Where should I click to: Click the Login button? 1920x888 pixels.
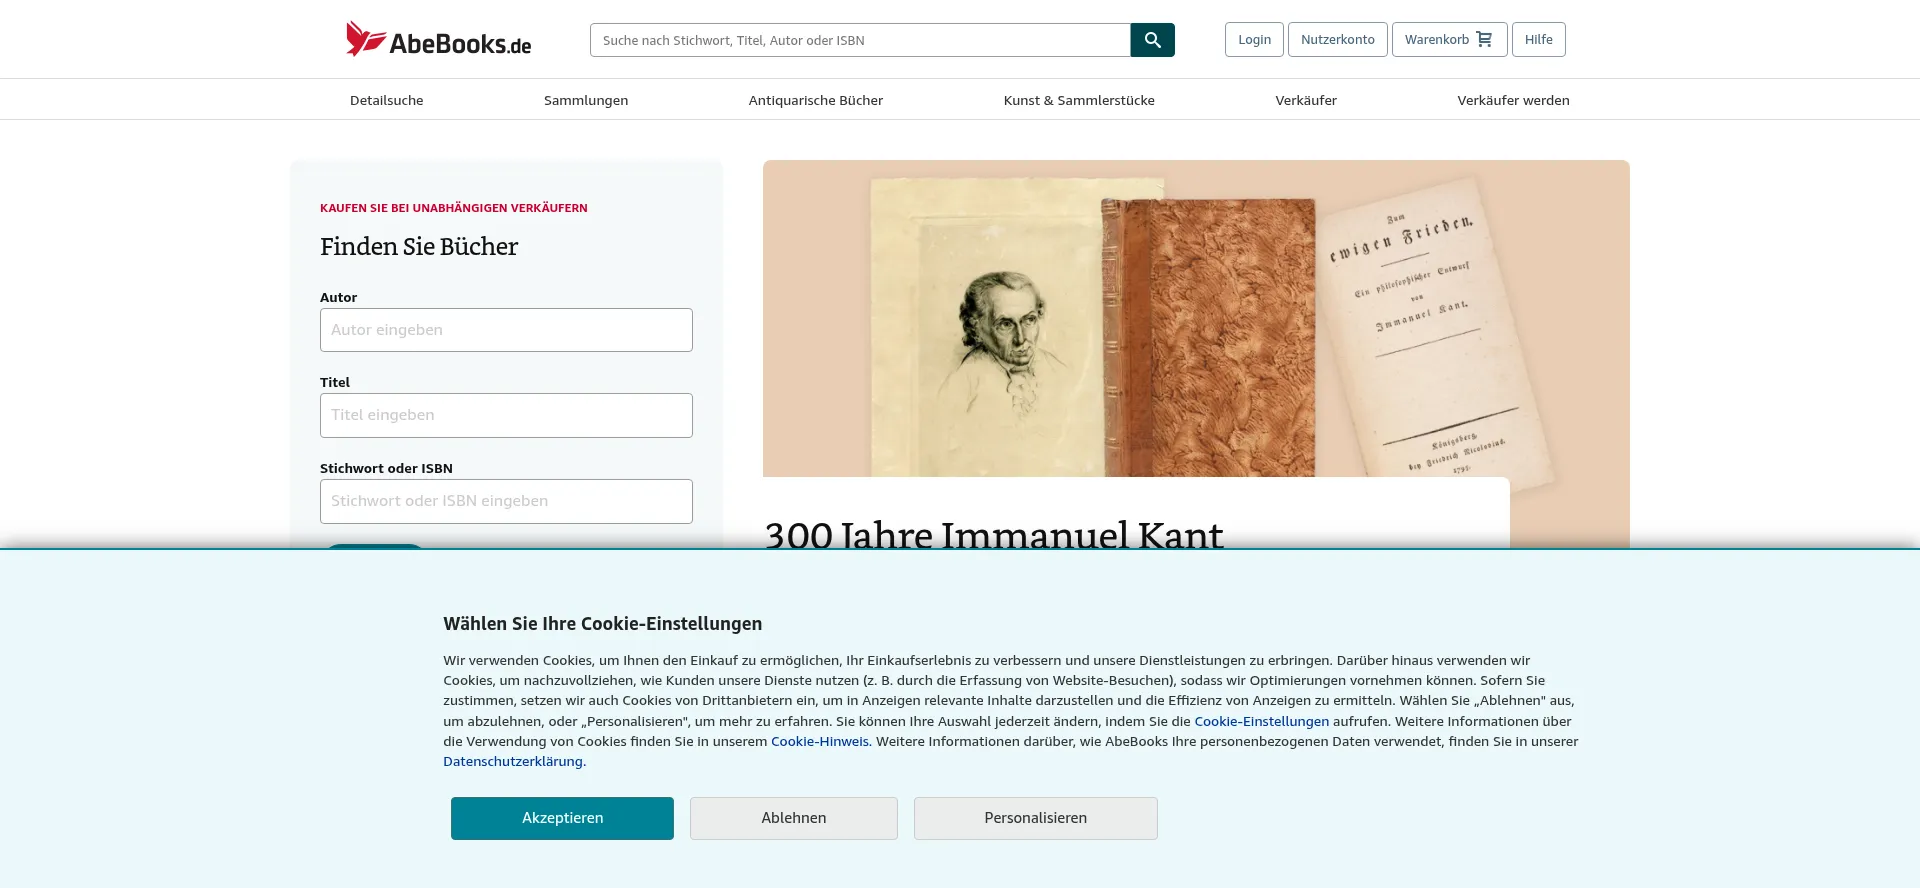[1254, 39]
